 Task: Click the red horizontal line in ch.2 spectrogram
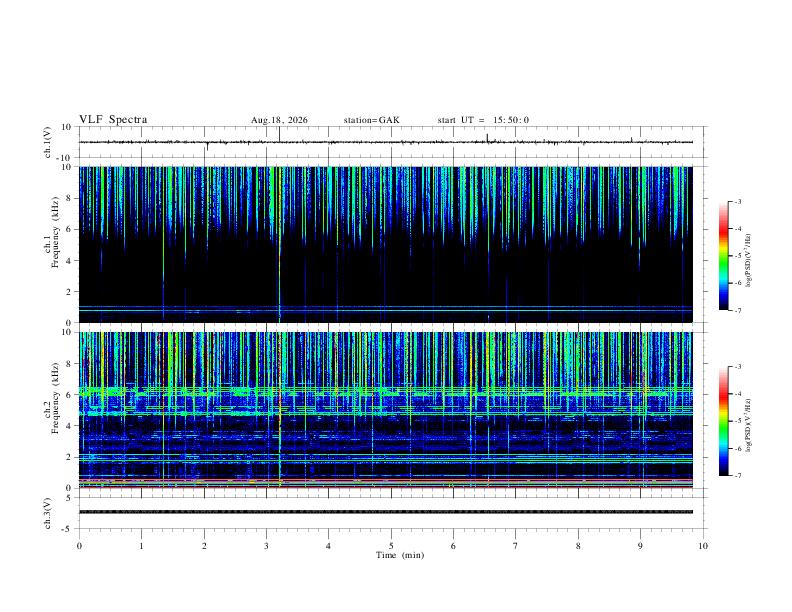386,480
